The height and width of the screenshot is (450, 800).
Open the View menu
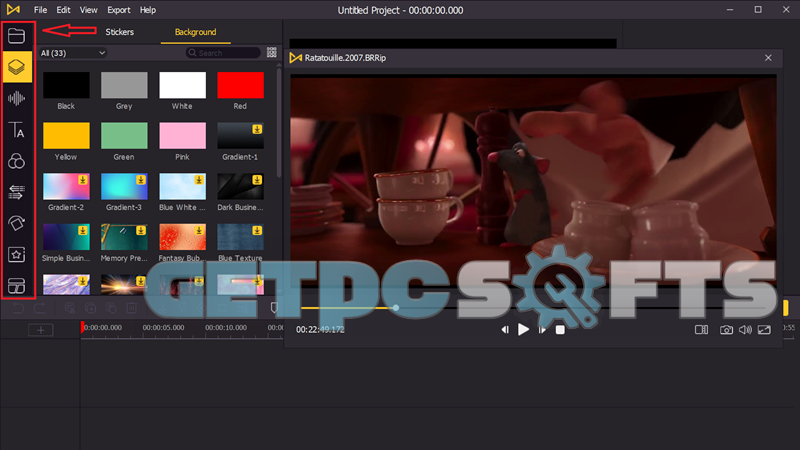click(x=88, y=10)
